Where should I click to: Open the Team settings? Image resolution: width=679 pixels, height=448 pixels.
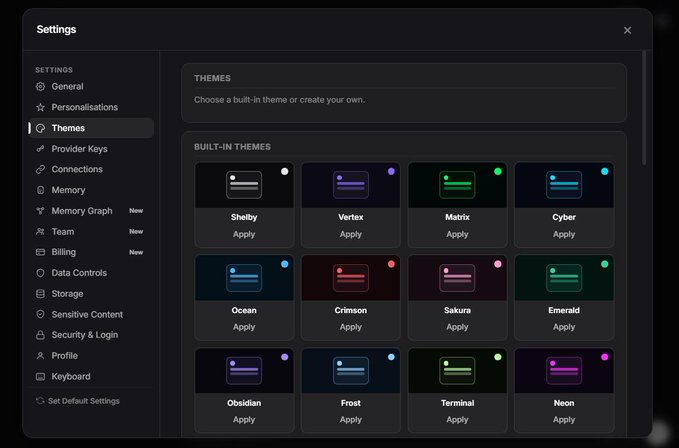(x=91, y=232)
